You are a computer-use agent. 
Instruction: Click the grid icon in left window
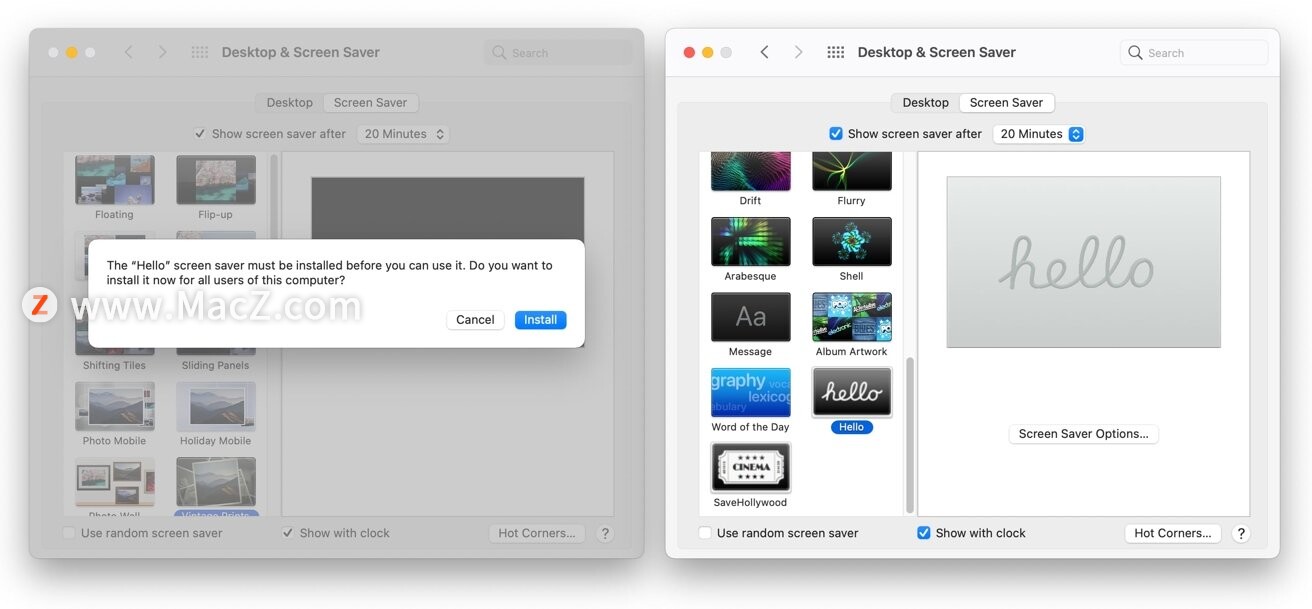click(x=200, y=52)
